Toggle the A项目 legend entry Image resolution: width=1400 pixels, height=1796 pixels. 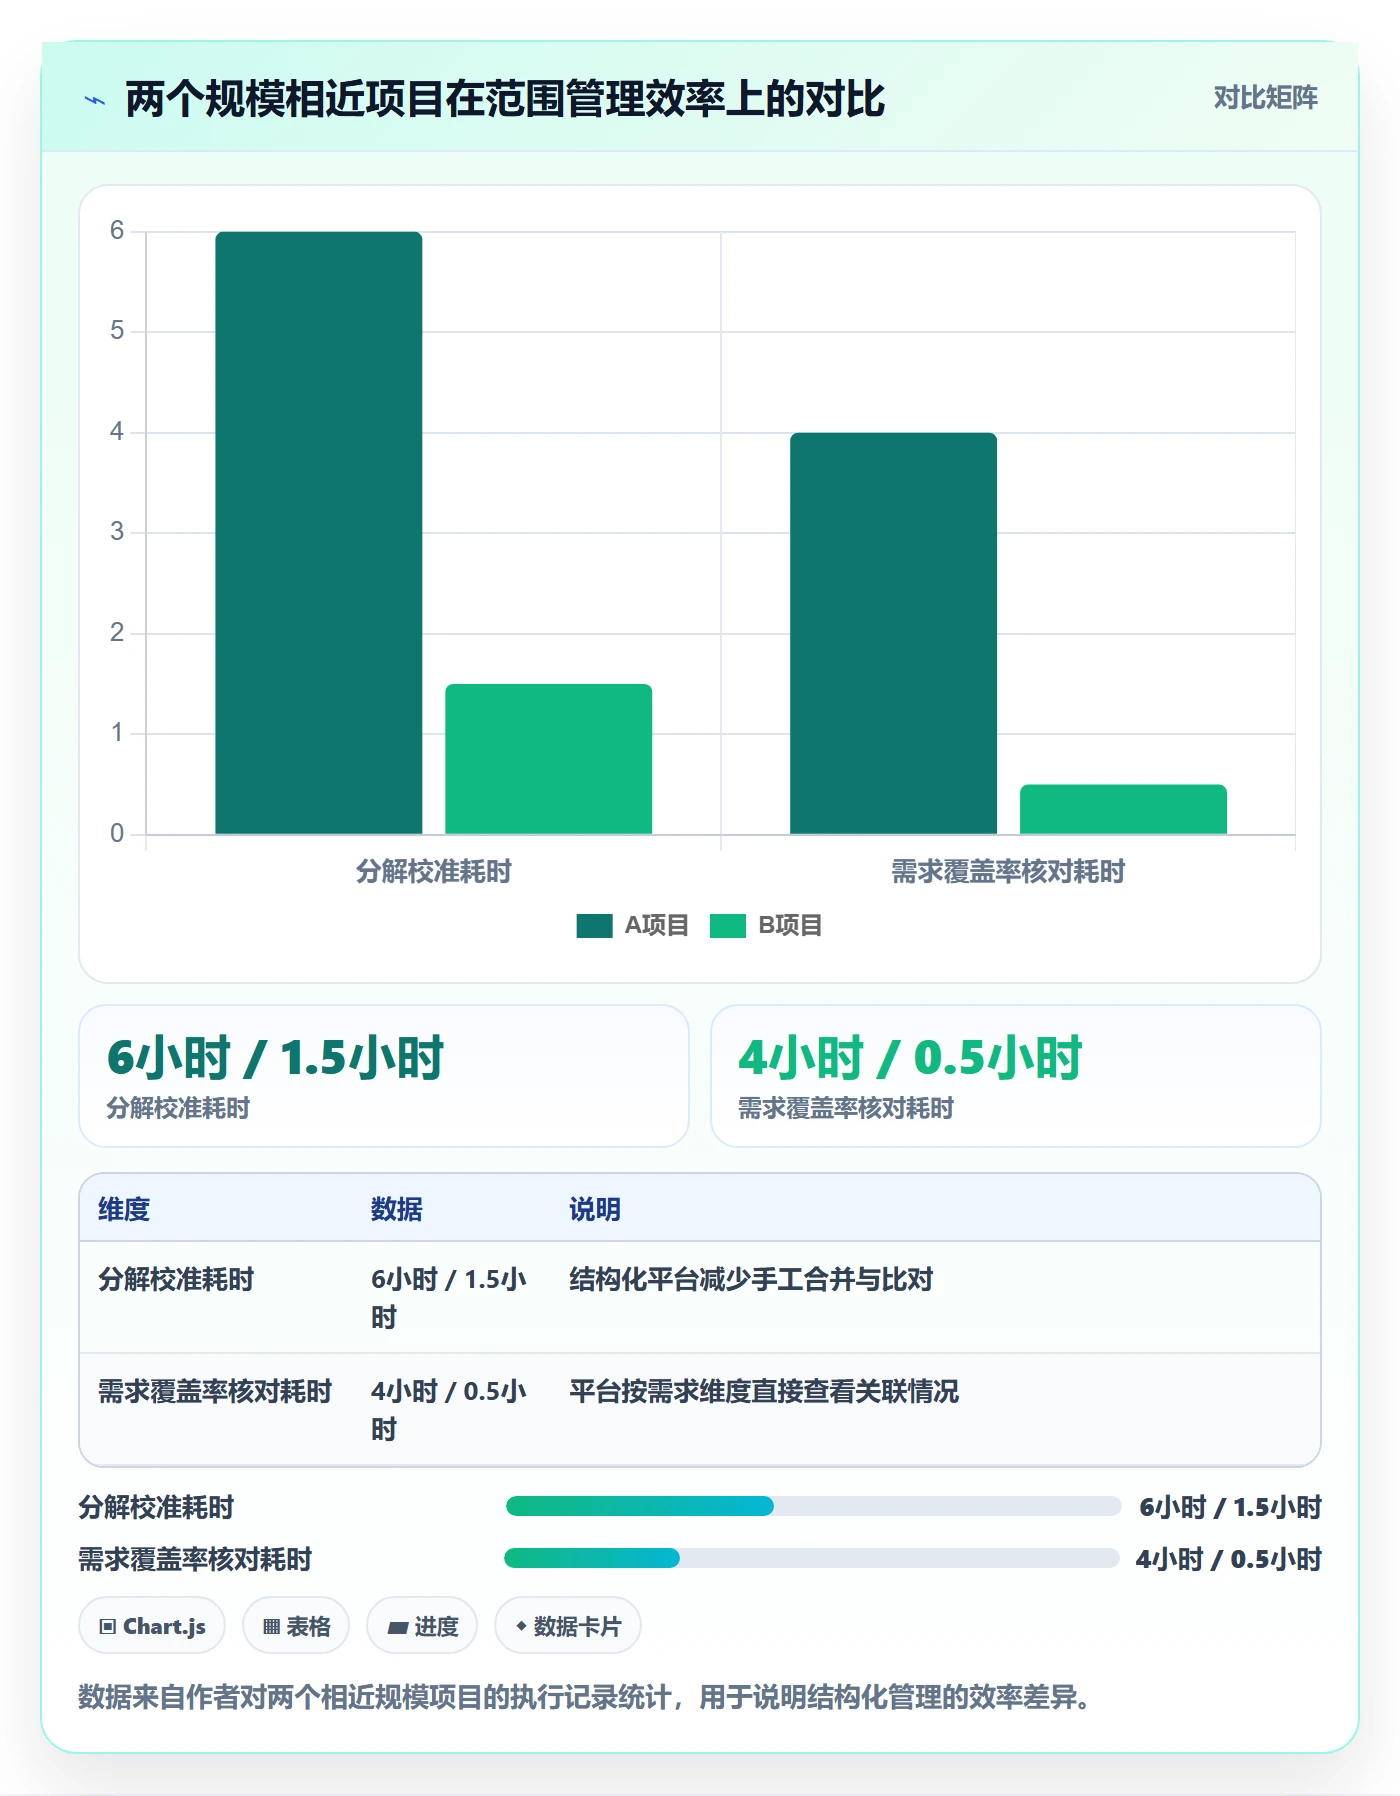click(x=633, y=926)
